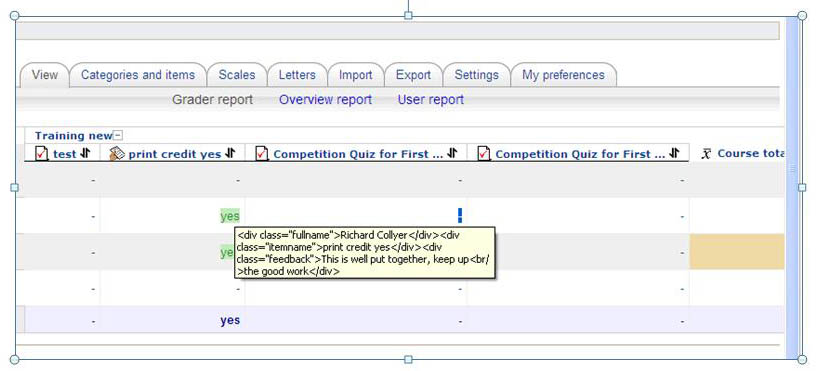
Task: Switch to the View tab
Action: (x=45, y=75)
